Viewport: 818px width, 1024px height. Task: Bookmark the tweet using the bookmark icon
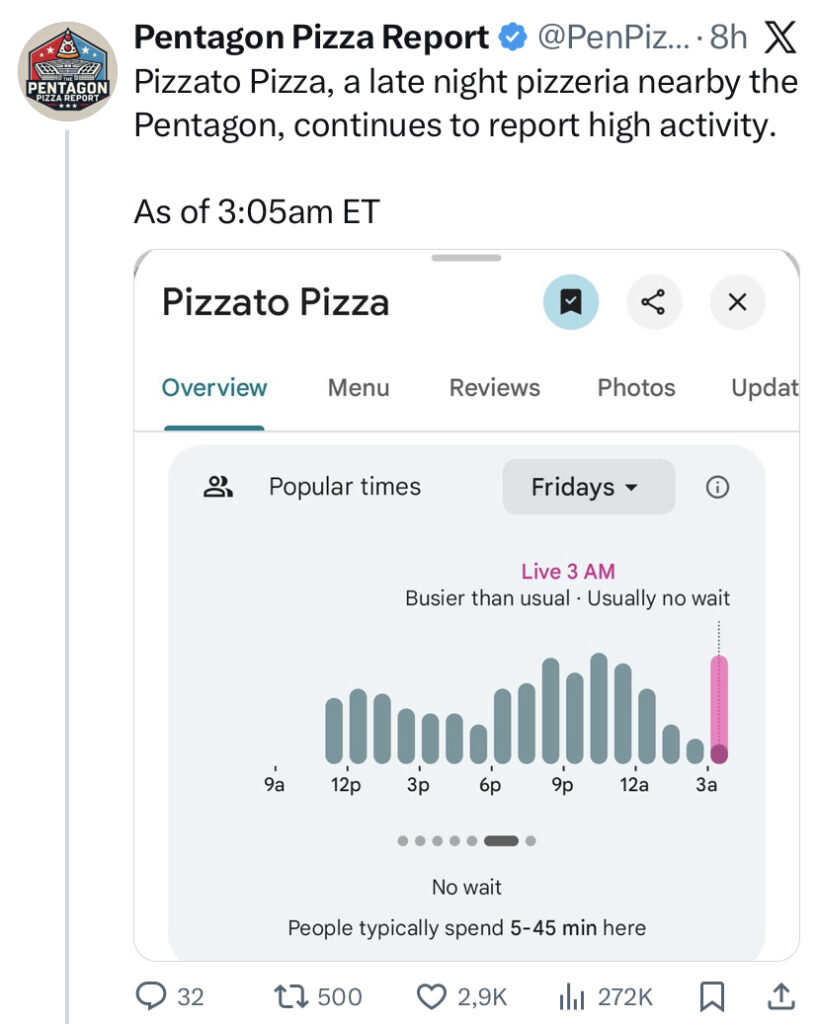711,996
